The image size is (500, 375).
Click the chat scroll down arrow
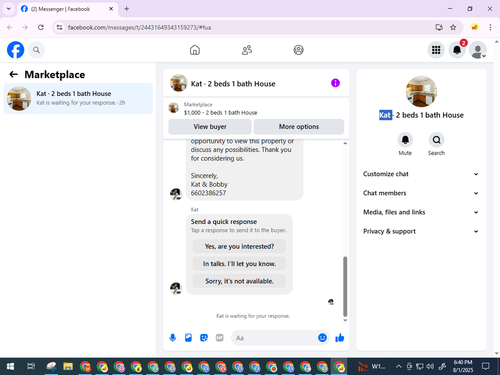point(345,320)
